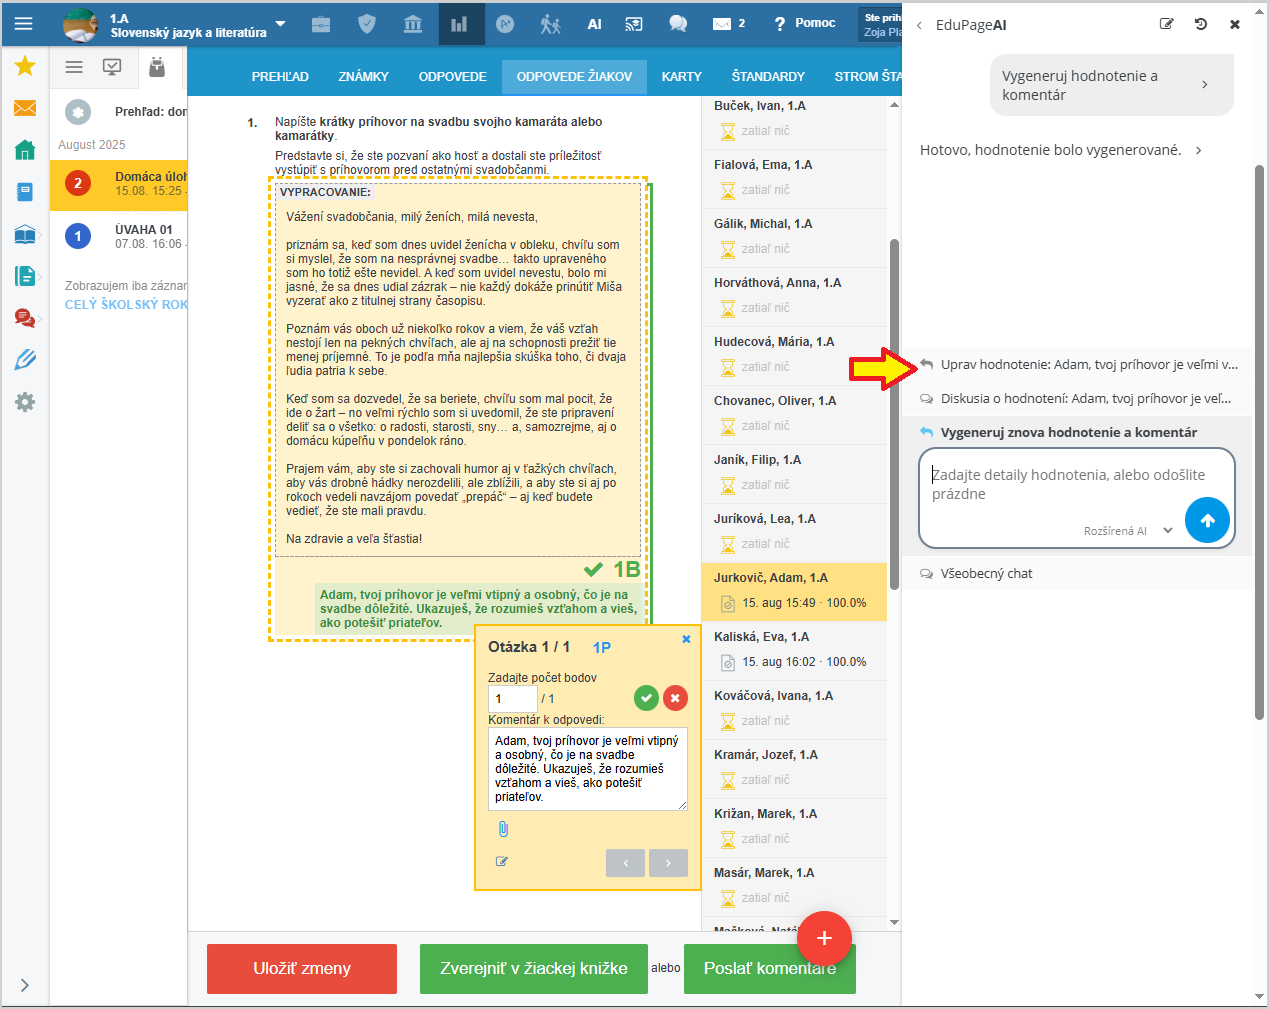This screenshot has height=1009, width=1269.
Task: Click the blue AI send arrow button
Action: [1207, 520]
